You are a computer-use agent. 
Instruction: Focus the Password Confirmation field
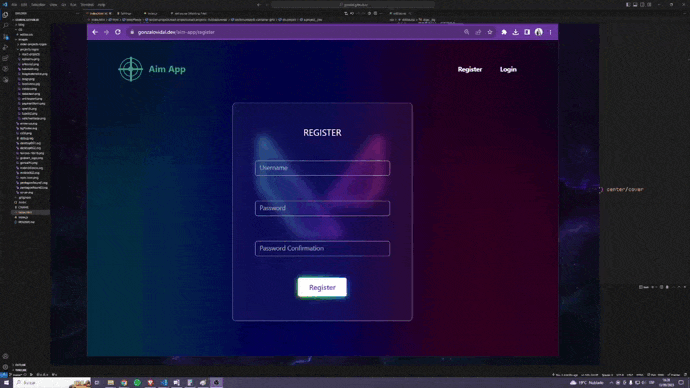coord(322,249)
